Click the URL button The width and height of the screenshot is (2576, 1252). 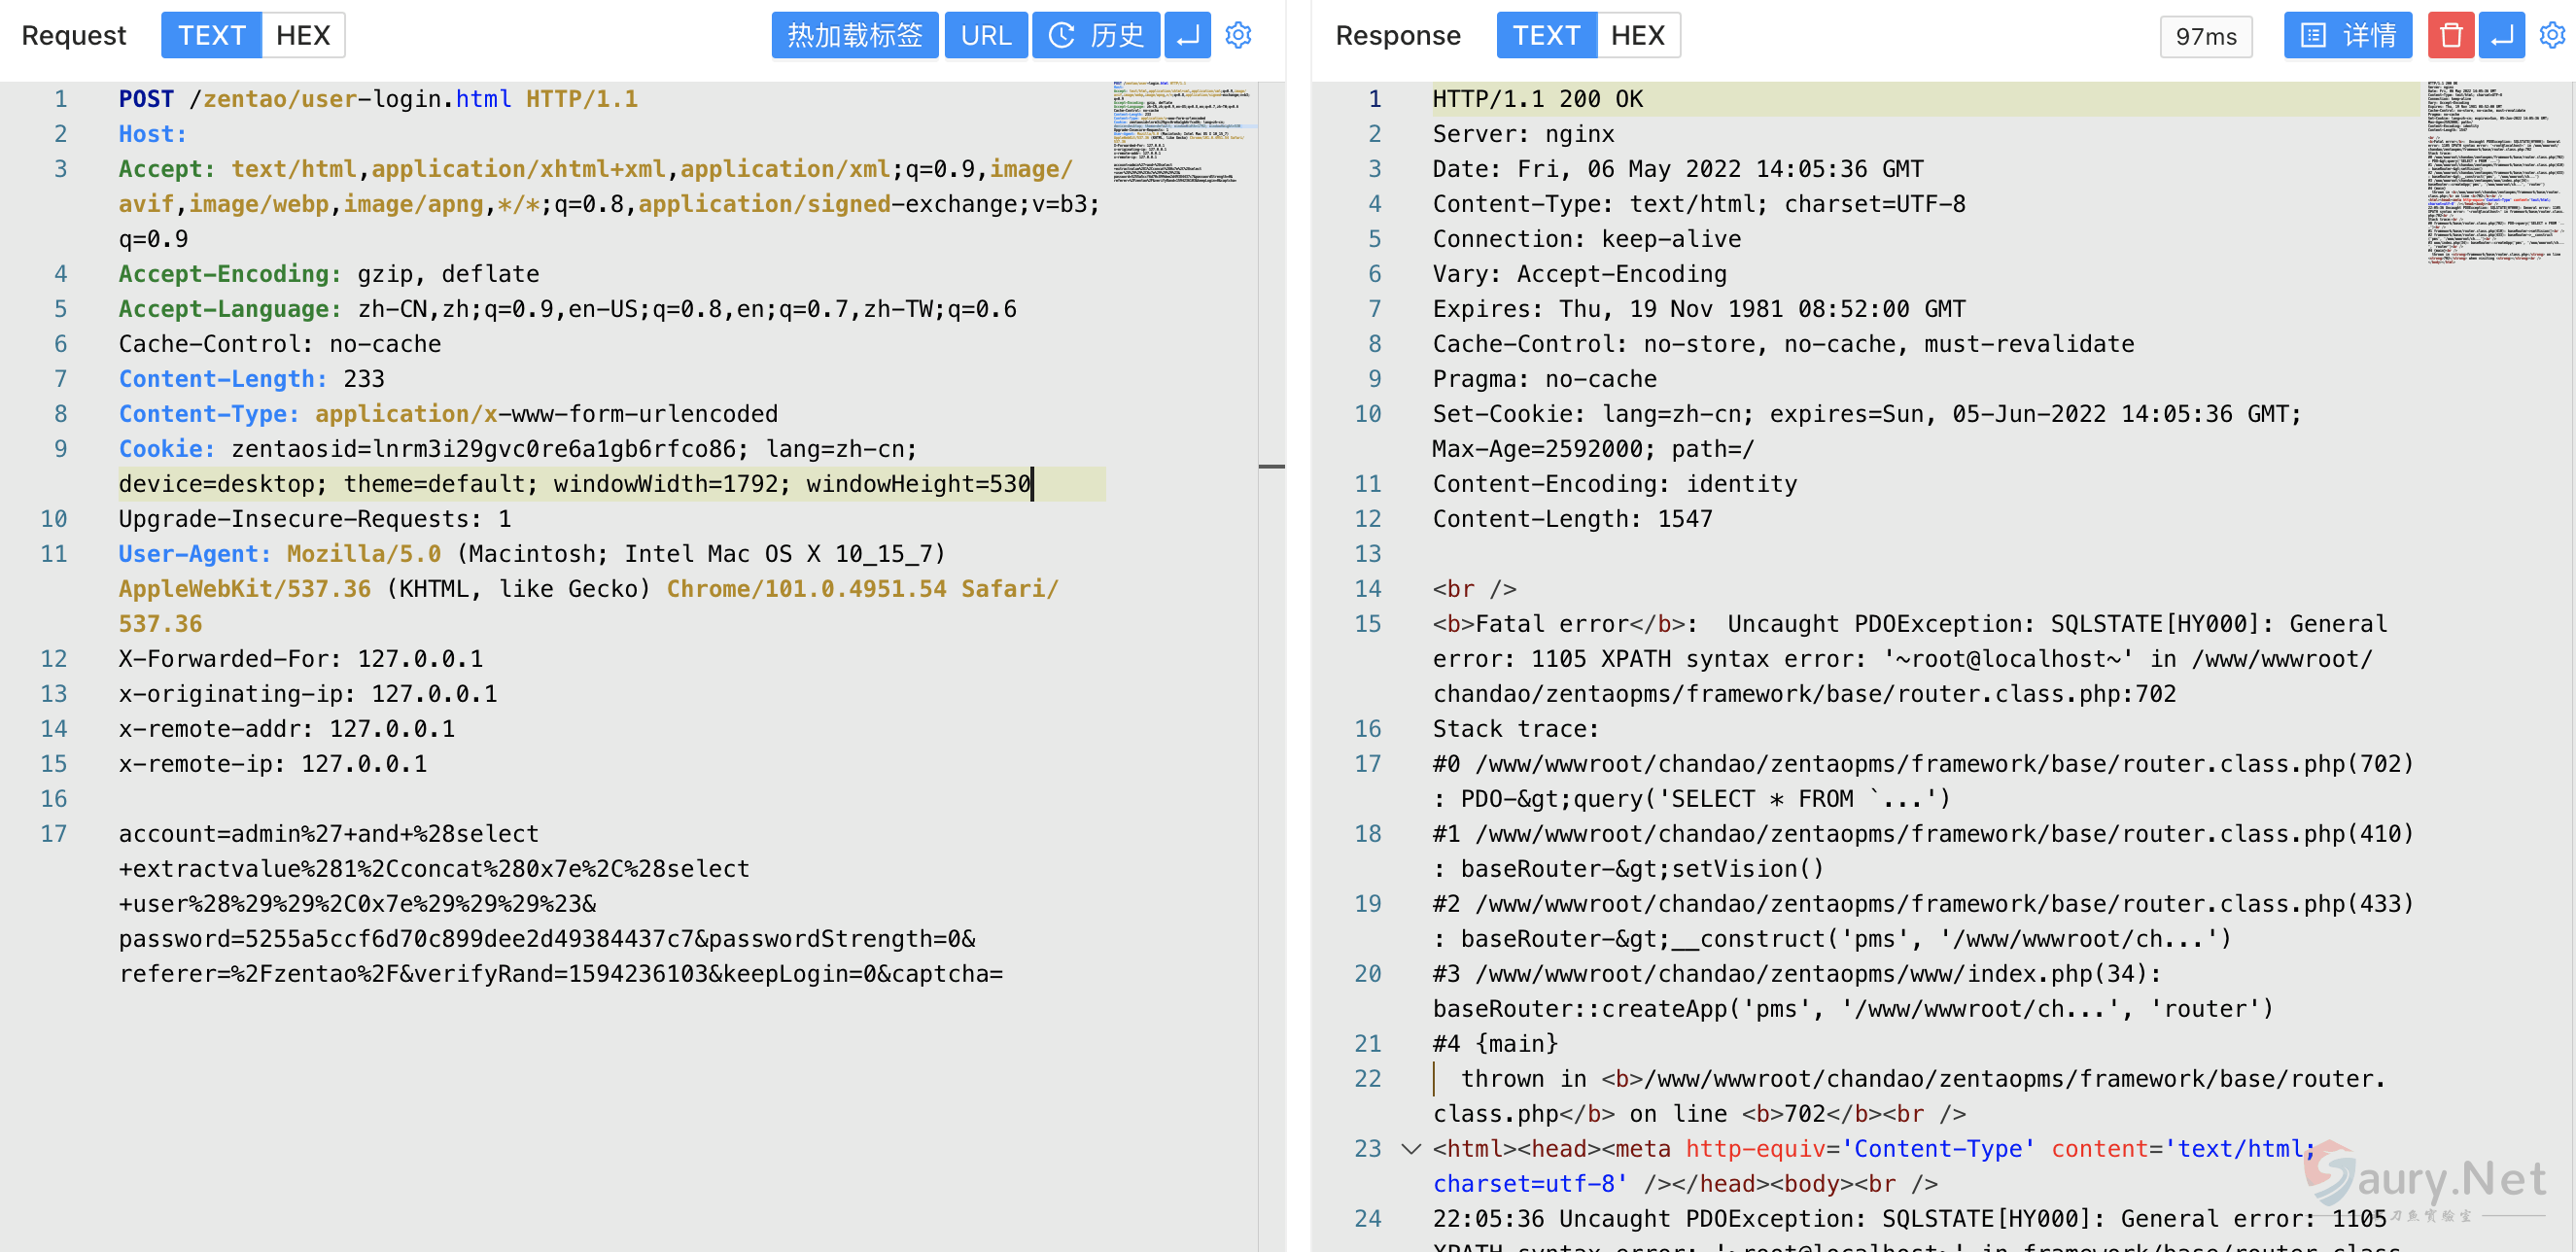pyautogui.click(x=985, y=36)
